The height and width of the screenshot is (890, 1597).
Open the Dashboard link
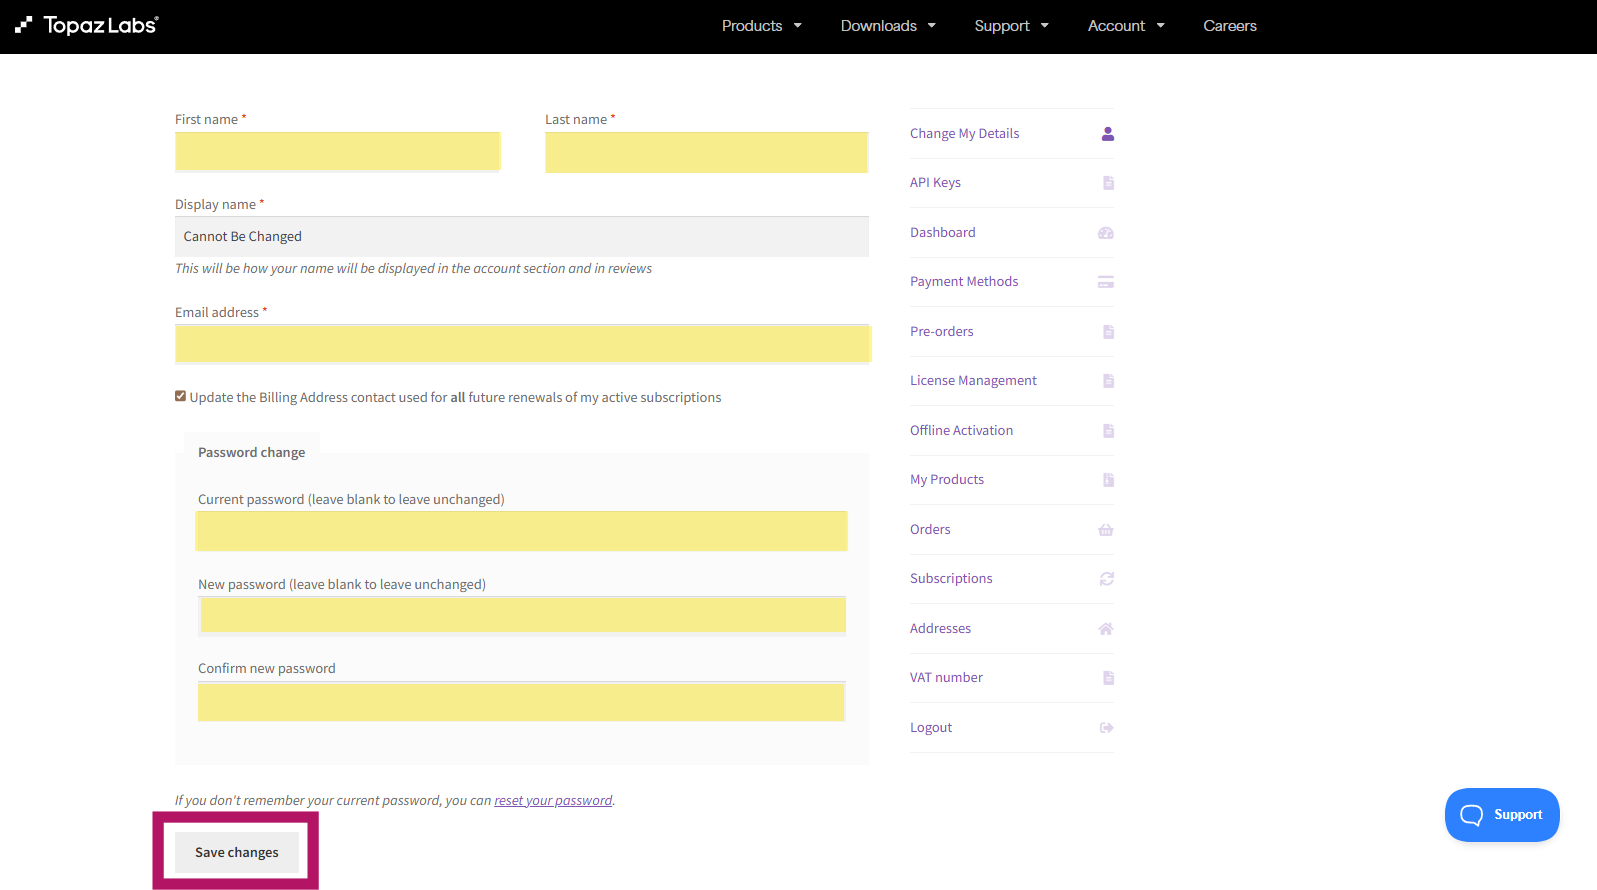943,233
